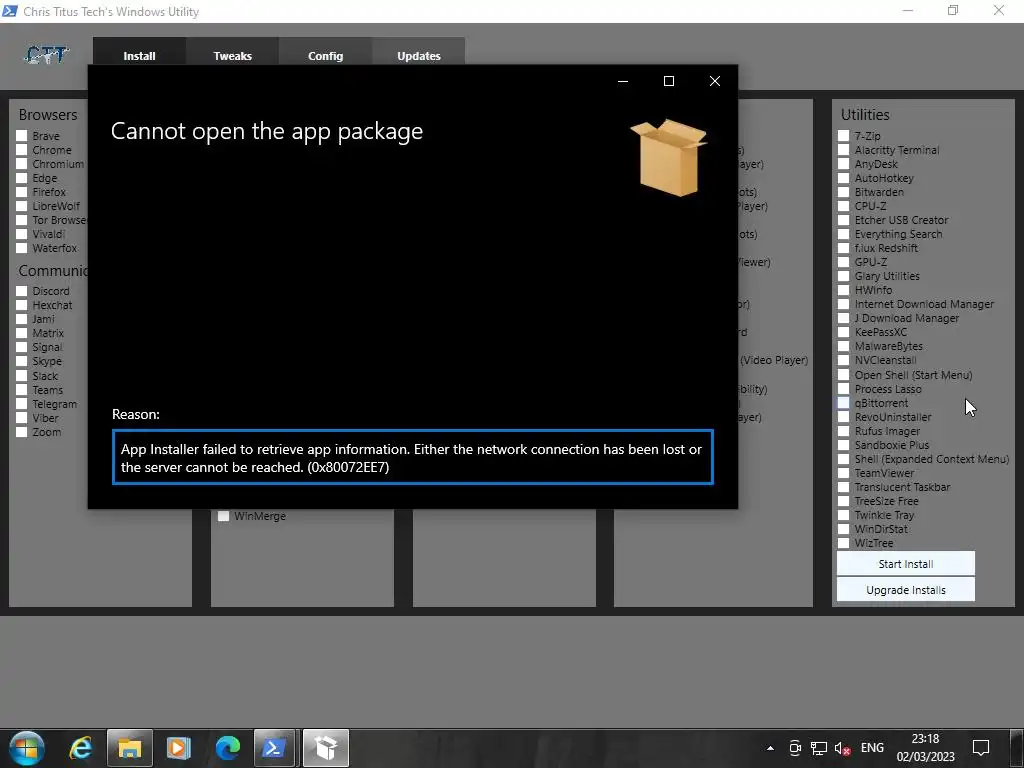This screenshot has height=768, width=1024.
Task: Enable the TeamViewer checkbox
Action: tap(844, 473)
